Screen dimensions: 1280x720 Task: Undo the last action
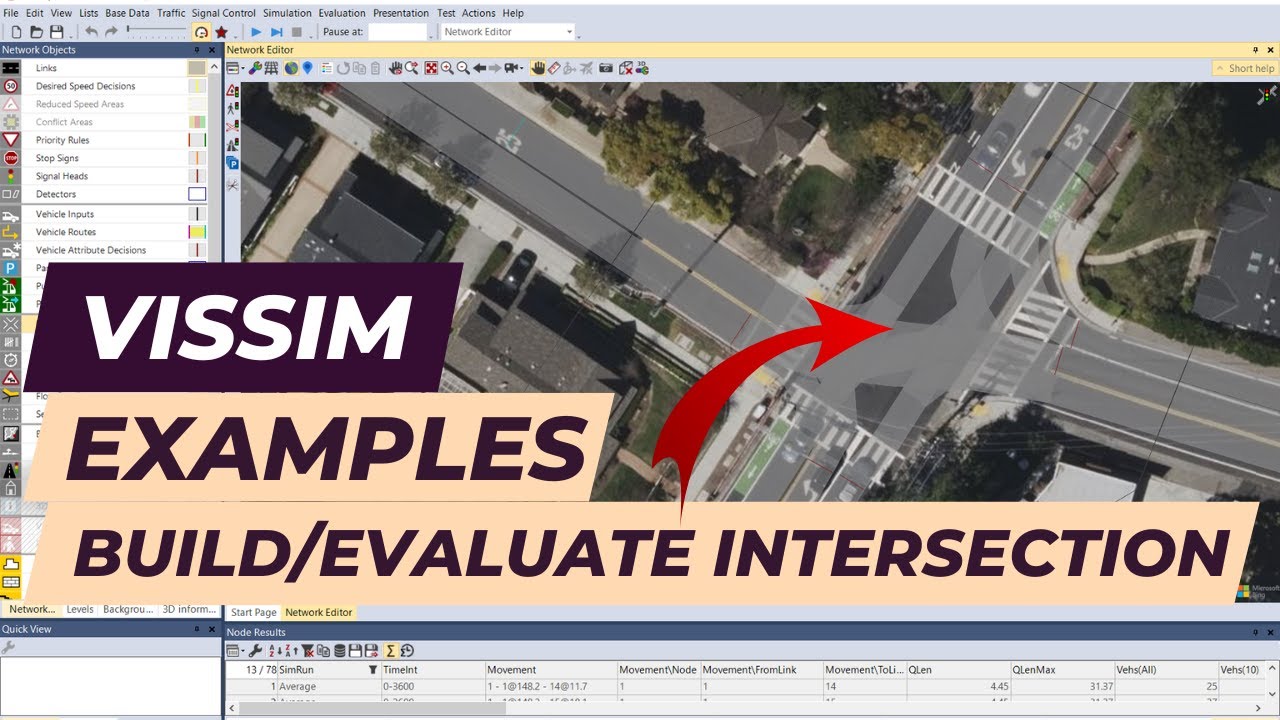[x=92, y=32]
